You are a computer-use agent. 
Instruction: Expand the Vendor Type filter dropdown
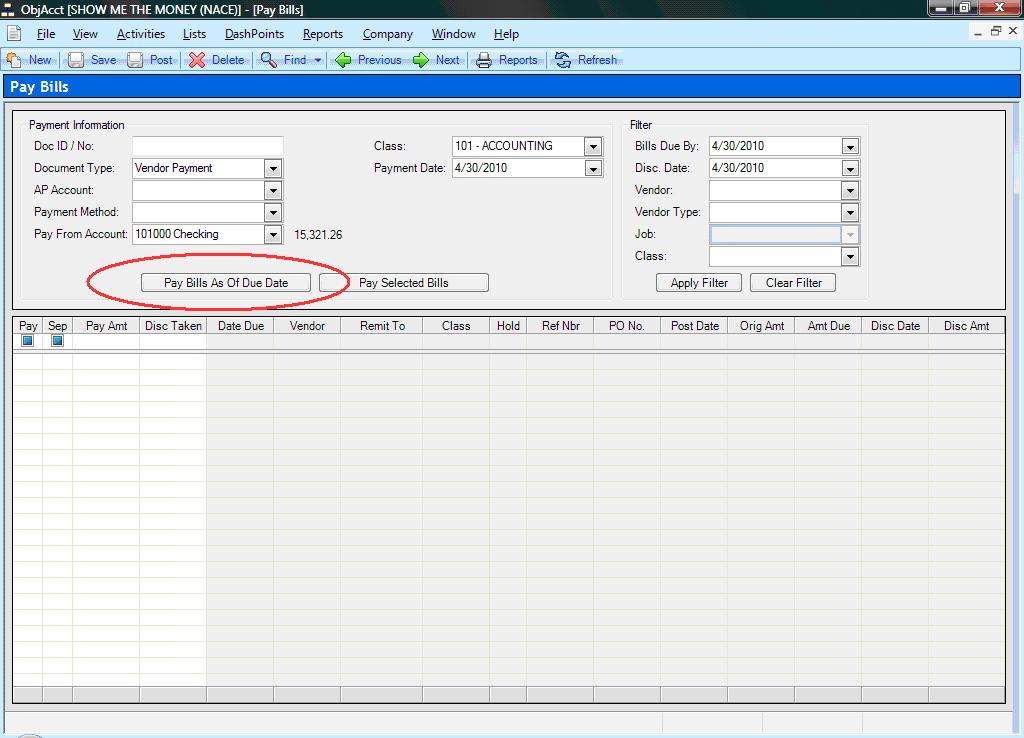click(850, 212)
